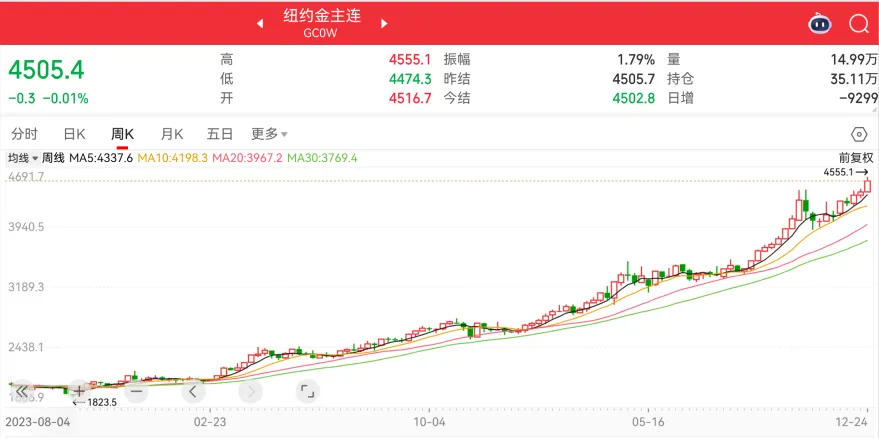The image size is (879, 439).
Task: Click the search magnifier icon
Action: click(x=858, y=24)
